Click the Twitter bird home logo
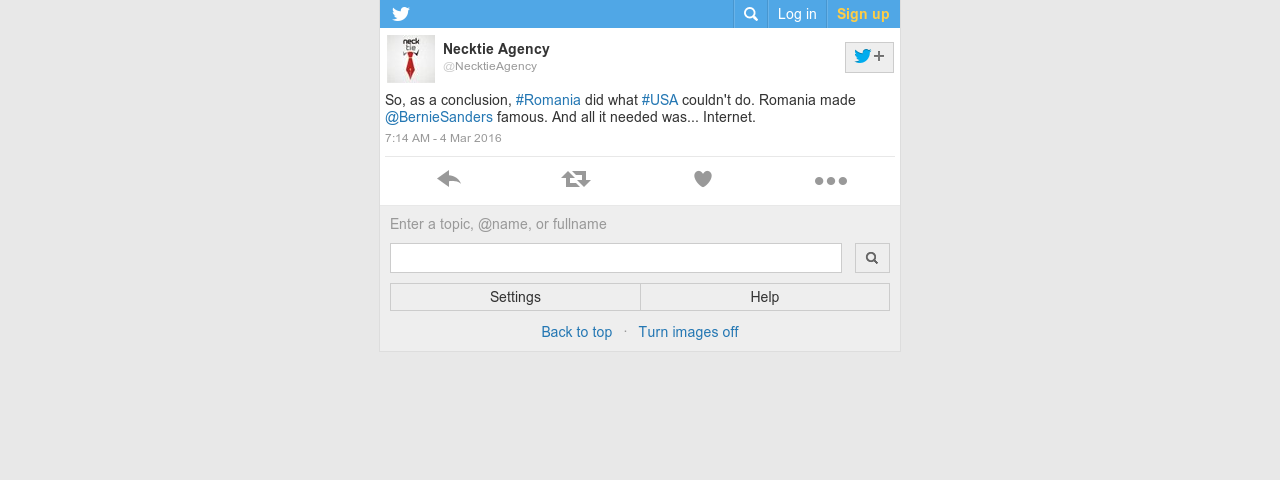 tap(401, 14)
